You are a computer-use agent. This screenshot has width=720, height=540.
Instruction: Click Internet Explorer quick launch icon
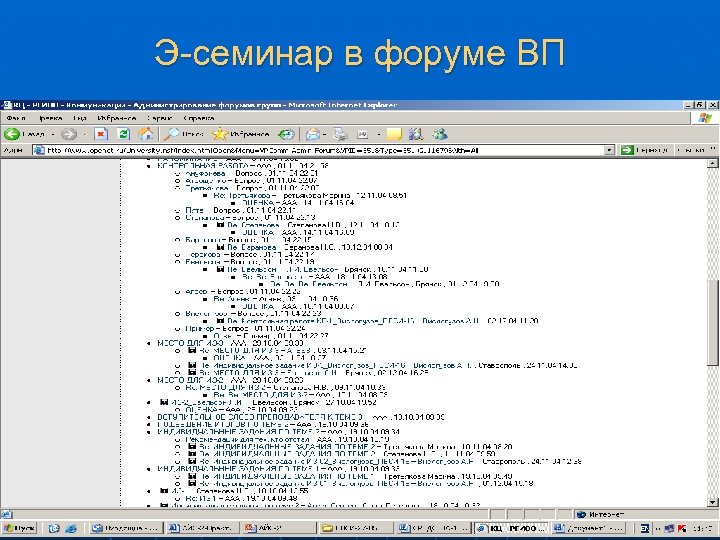tap(71, 529)
